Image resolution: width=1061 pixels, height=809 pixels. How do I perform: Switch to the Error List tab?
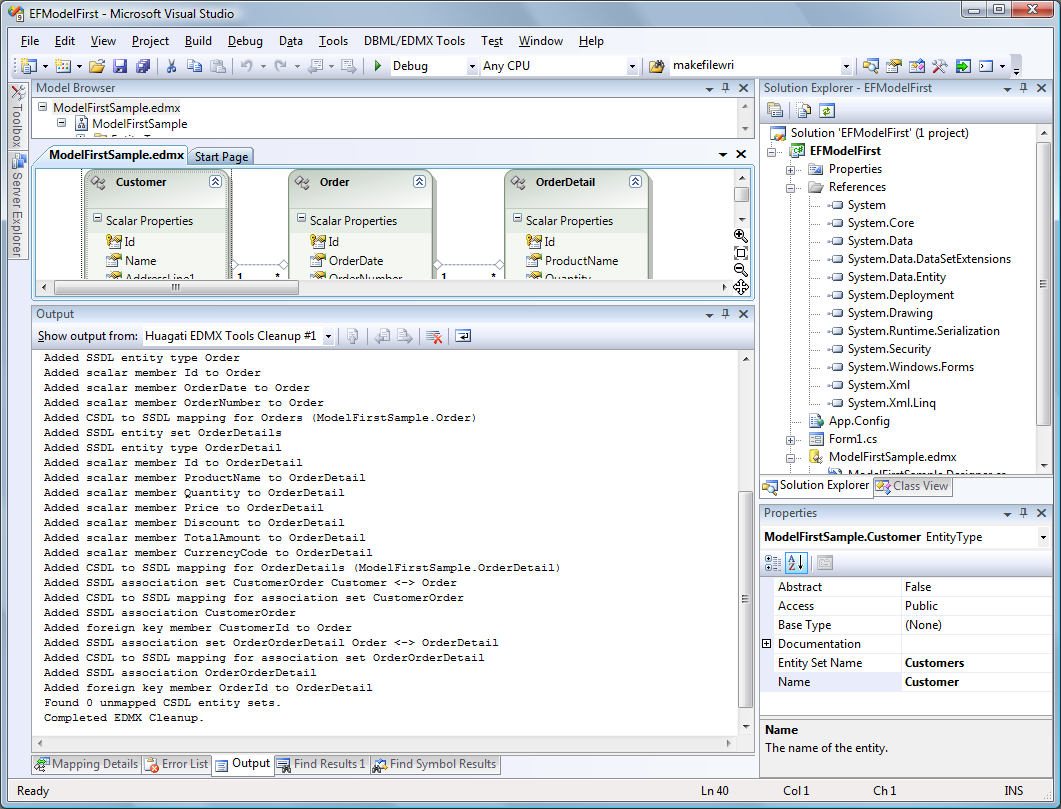pos(177,764)
